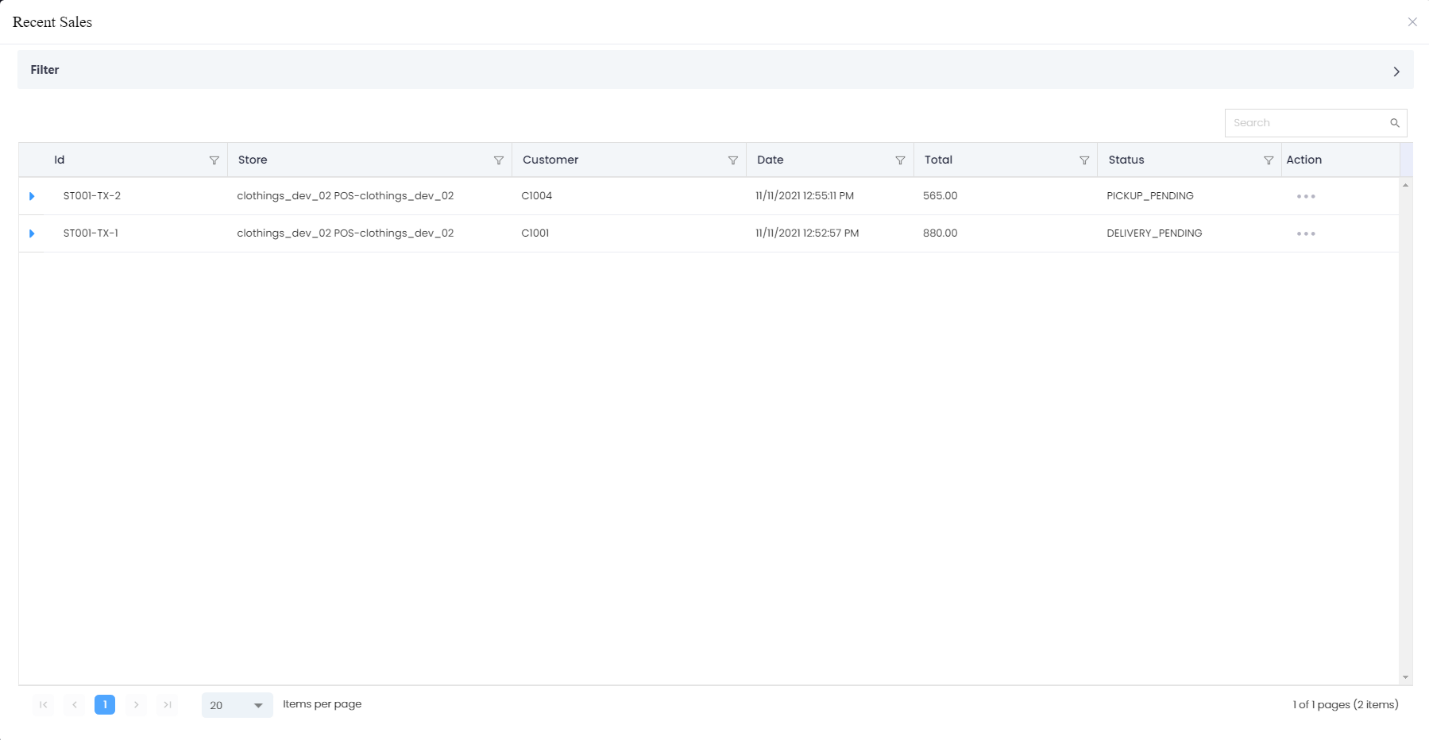Open the filter for the Store column
The height and width of the screenshot is (740, 1429).
pyautogui.click(x=499, y=159)
